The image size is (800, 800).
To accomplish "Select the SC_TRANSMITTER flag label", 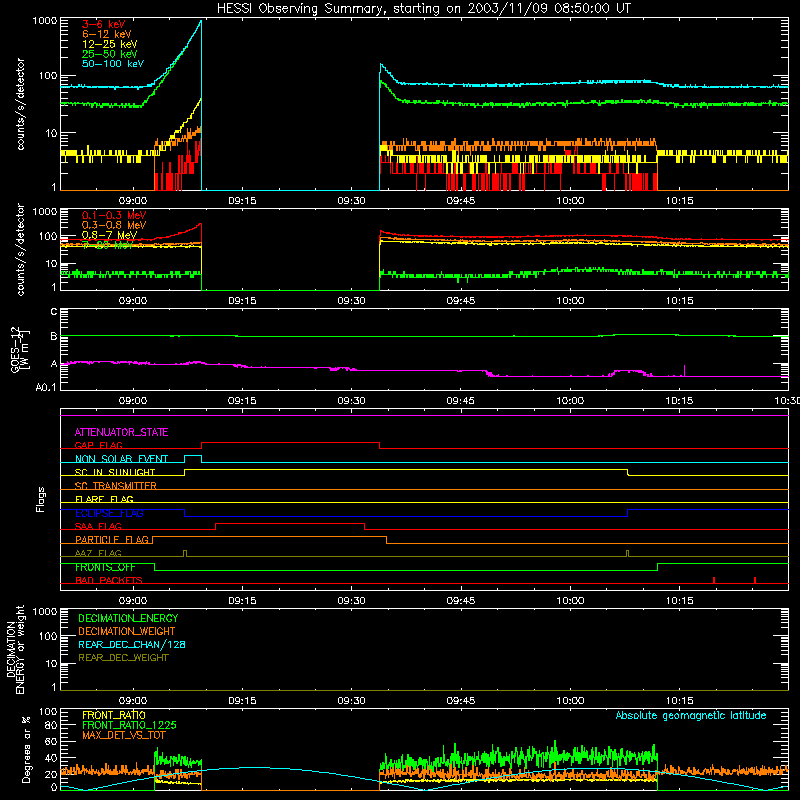I will [116, 486].
